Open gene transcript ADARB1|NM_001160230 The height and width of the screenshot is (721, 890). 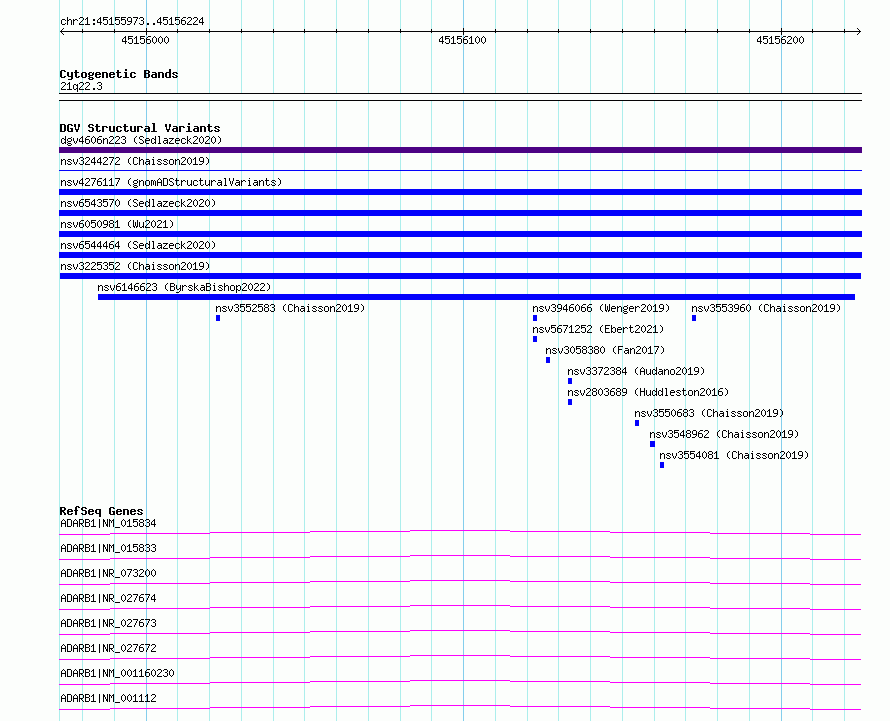tap(117, 673)
